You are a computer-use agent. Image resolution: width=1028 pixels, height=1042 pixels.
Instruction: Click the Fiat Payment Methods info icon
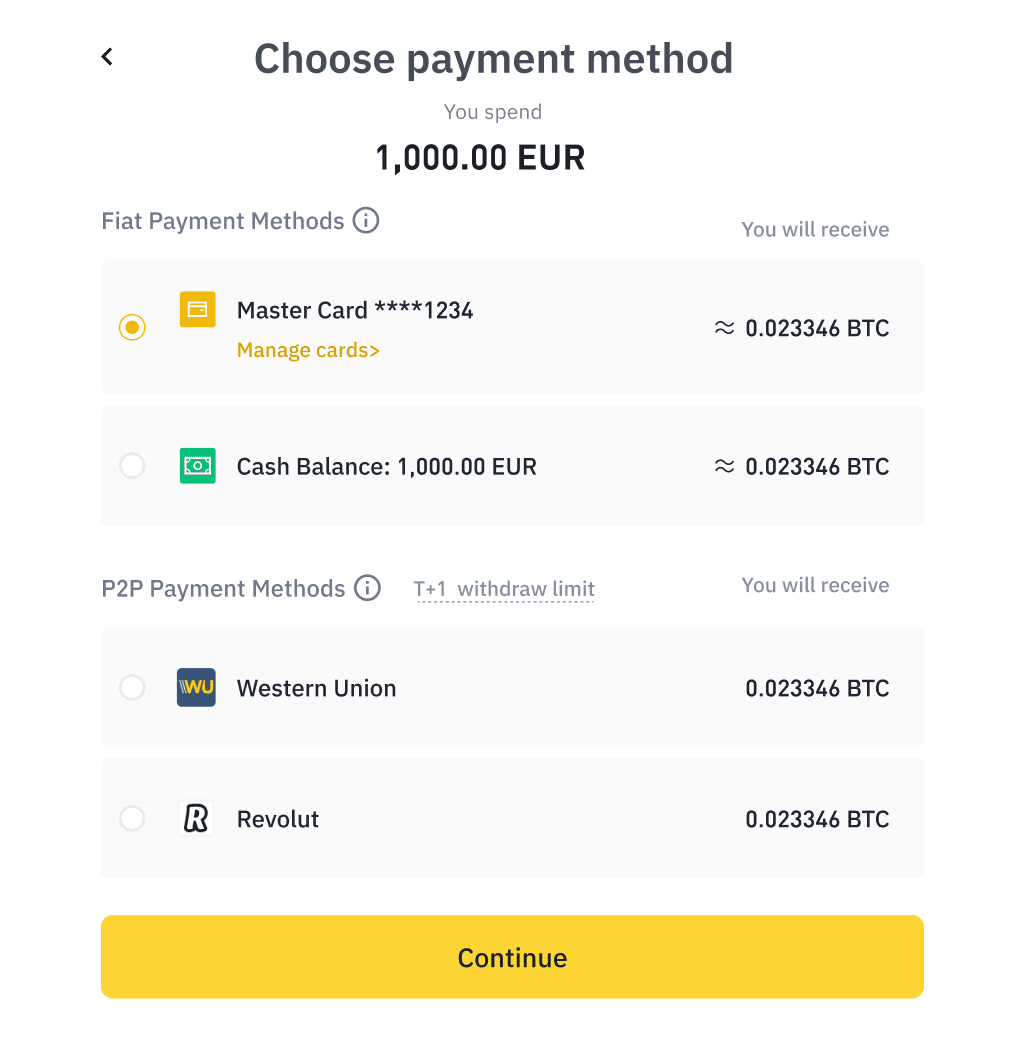click(366, 220)
